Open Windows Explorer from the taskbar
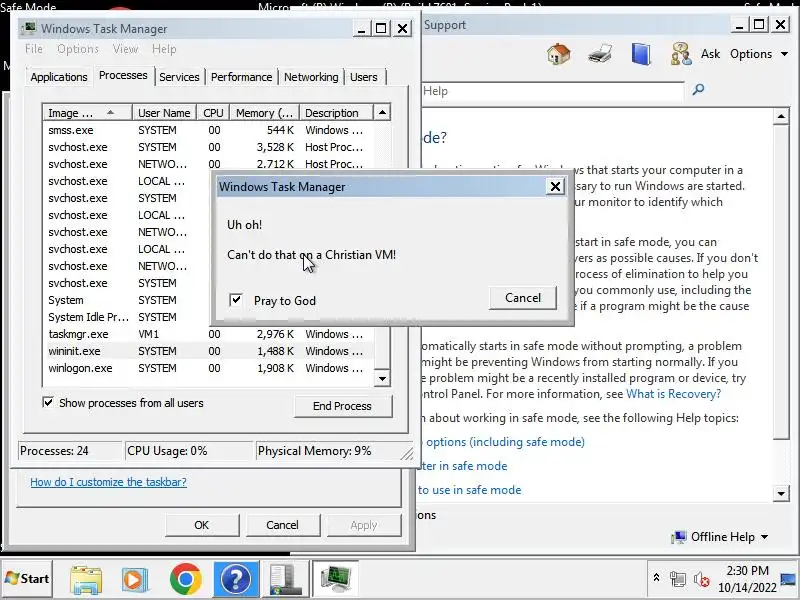800x600 pixels. [x=86, y=580]
